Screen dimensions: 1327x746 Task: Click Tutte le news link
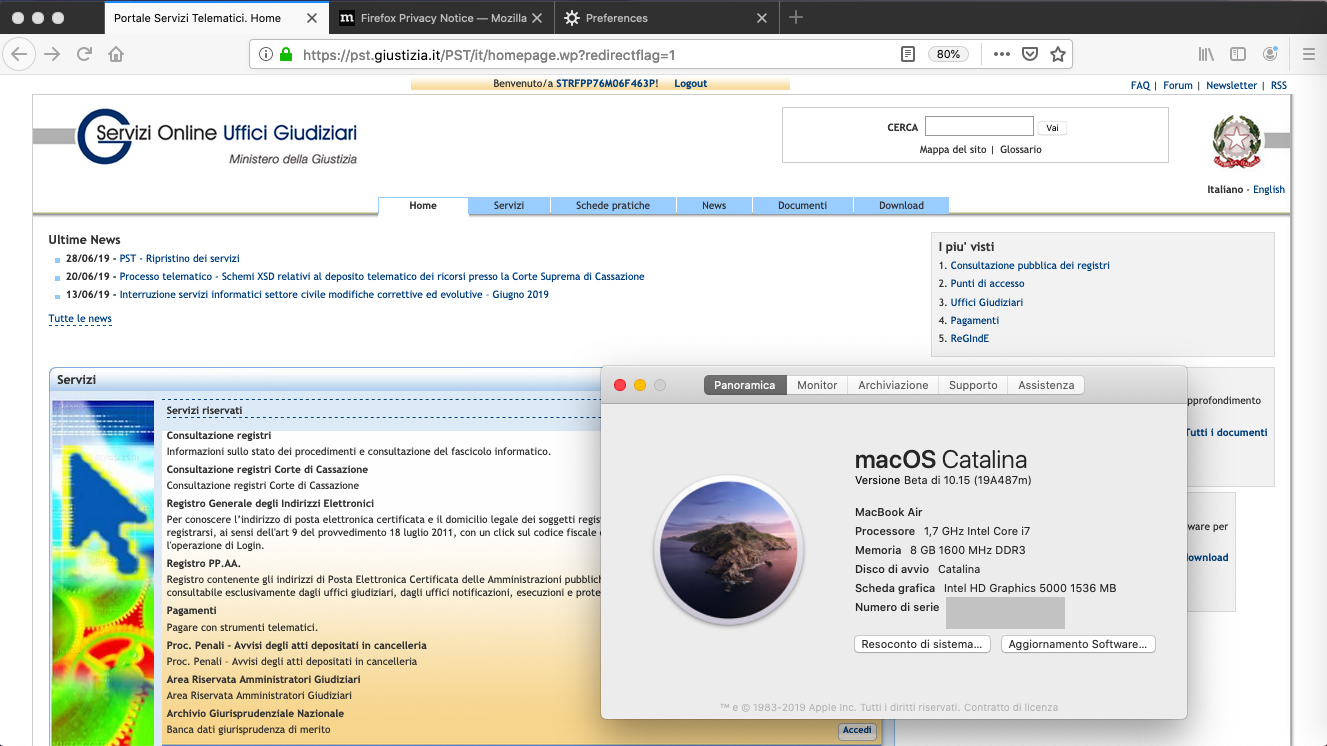click(x=80, y=319)
